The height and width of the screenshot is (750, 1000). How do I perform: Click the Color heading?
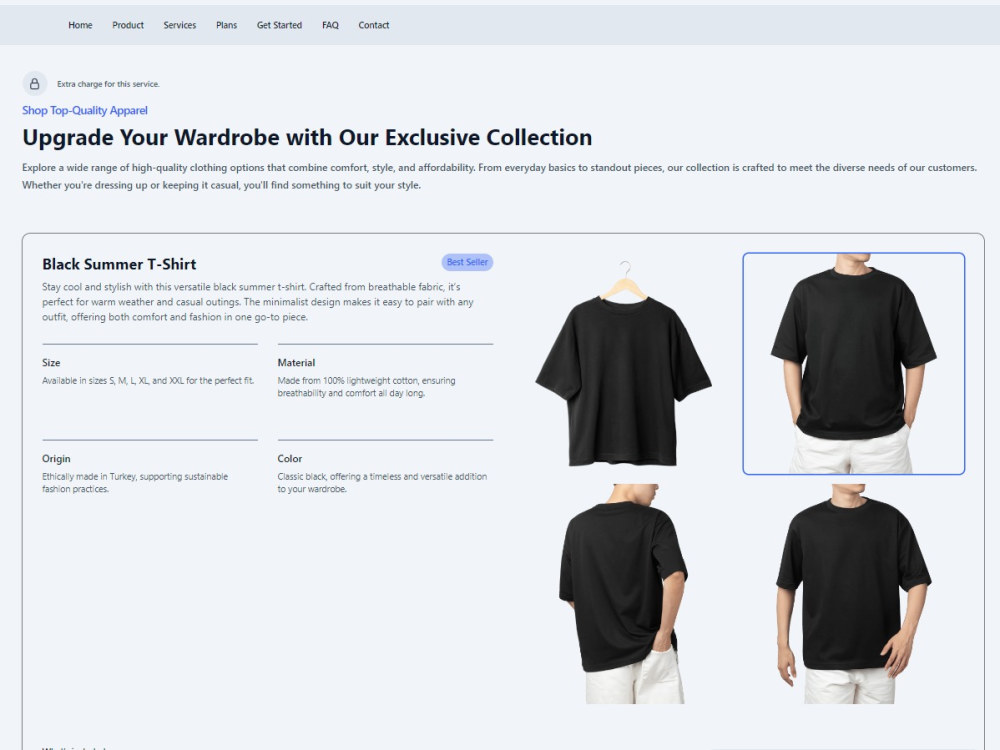tap(290, 459)
